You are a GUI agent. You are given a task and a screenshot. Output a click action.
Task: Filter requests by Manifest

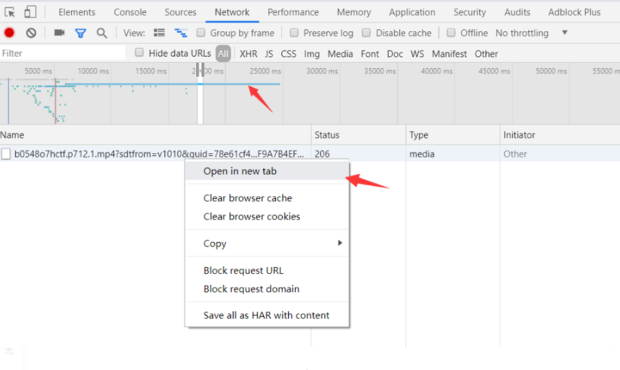[449, 54]
